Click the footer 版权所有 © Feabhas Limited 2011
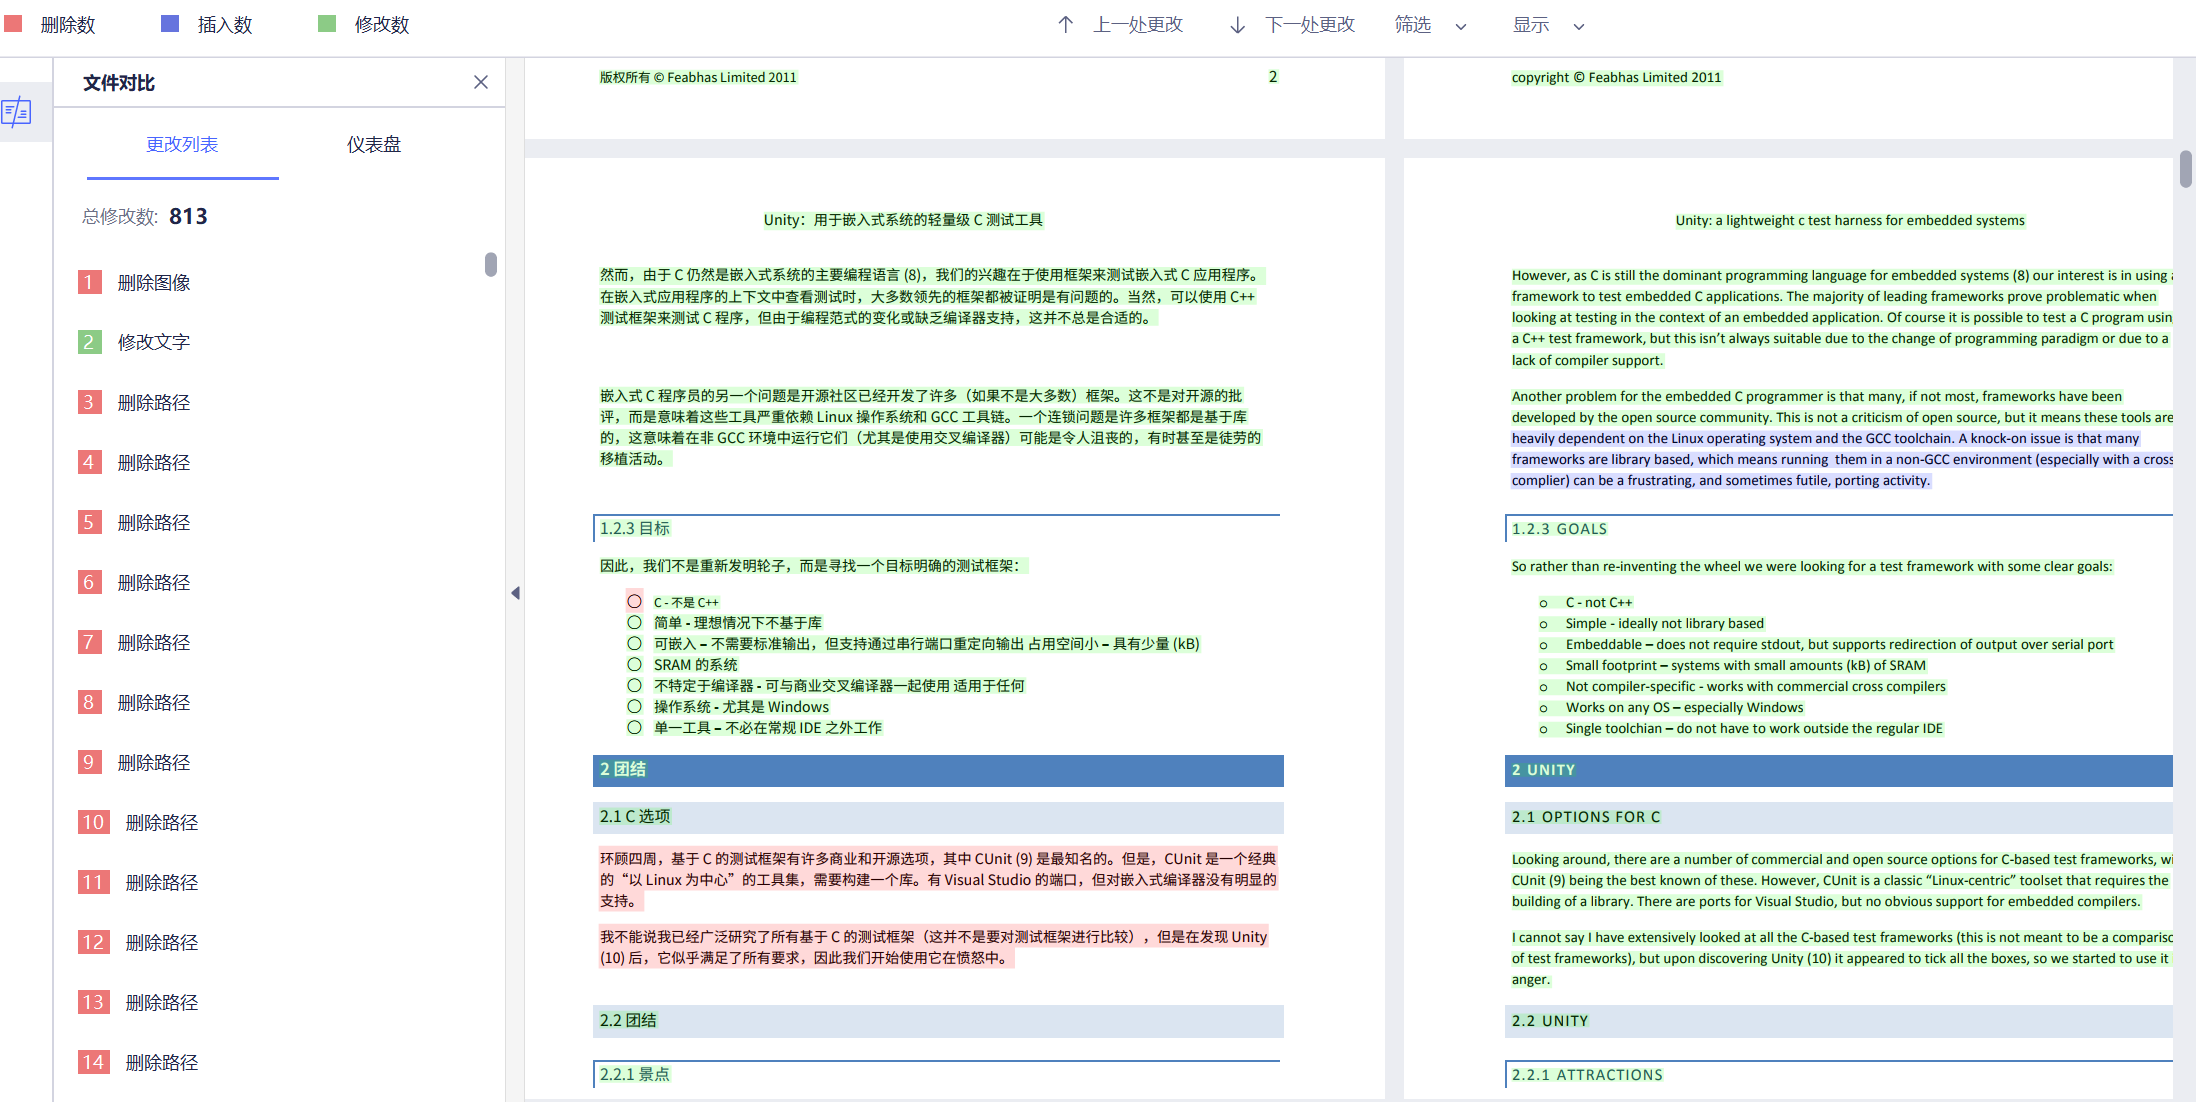This screenshot has height=1102, width=2196. 698,77
